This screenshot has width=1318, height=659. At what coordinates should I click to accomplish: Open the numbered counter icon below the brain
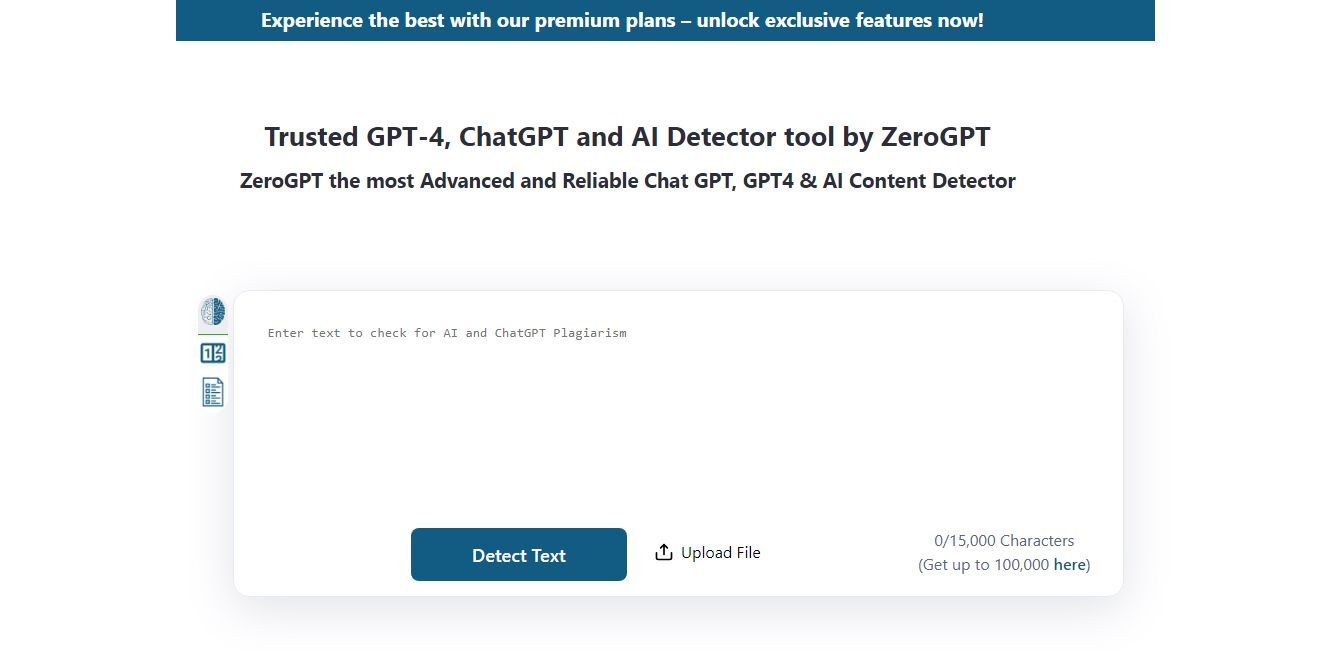(x=212, y=352)
